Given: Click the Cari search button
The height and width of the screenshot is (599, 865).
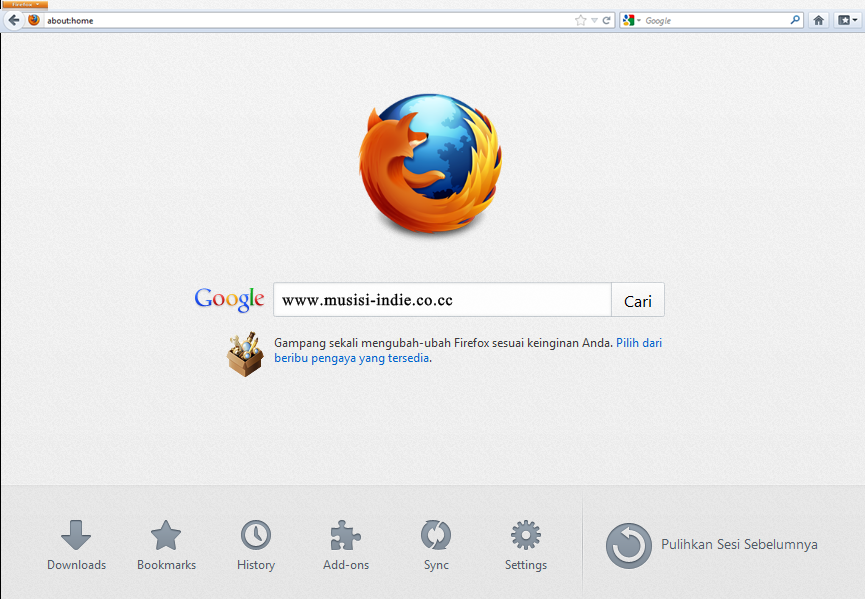Looking at the screenshot, I should pos(638,300).
